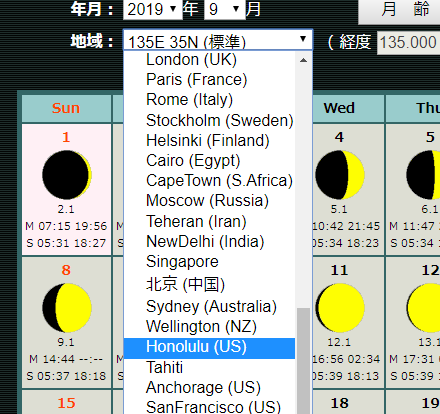Click moon times M 14:44 --:--
Screen dimensions: 440x414
[x=66, y=359]
